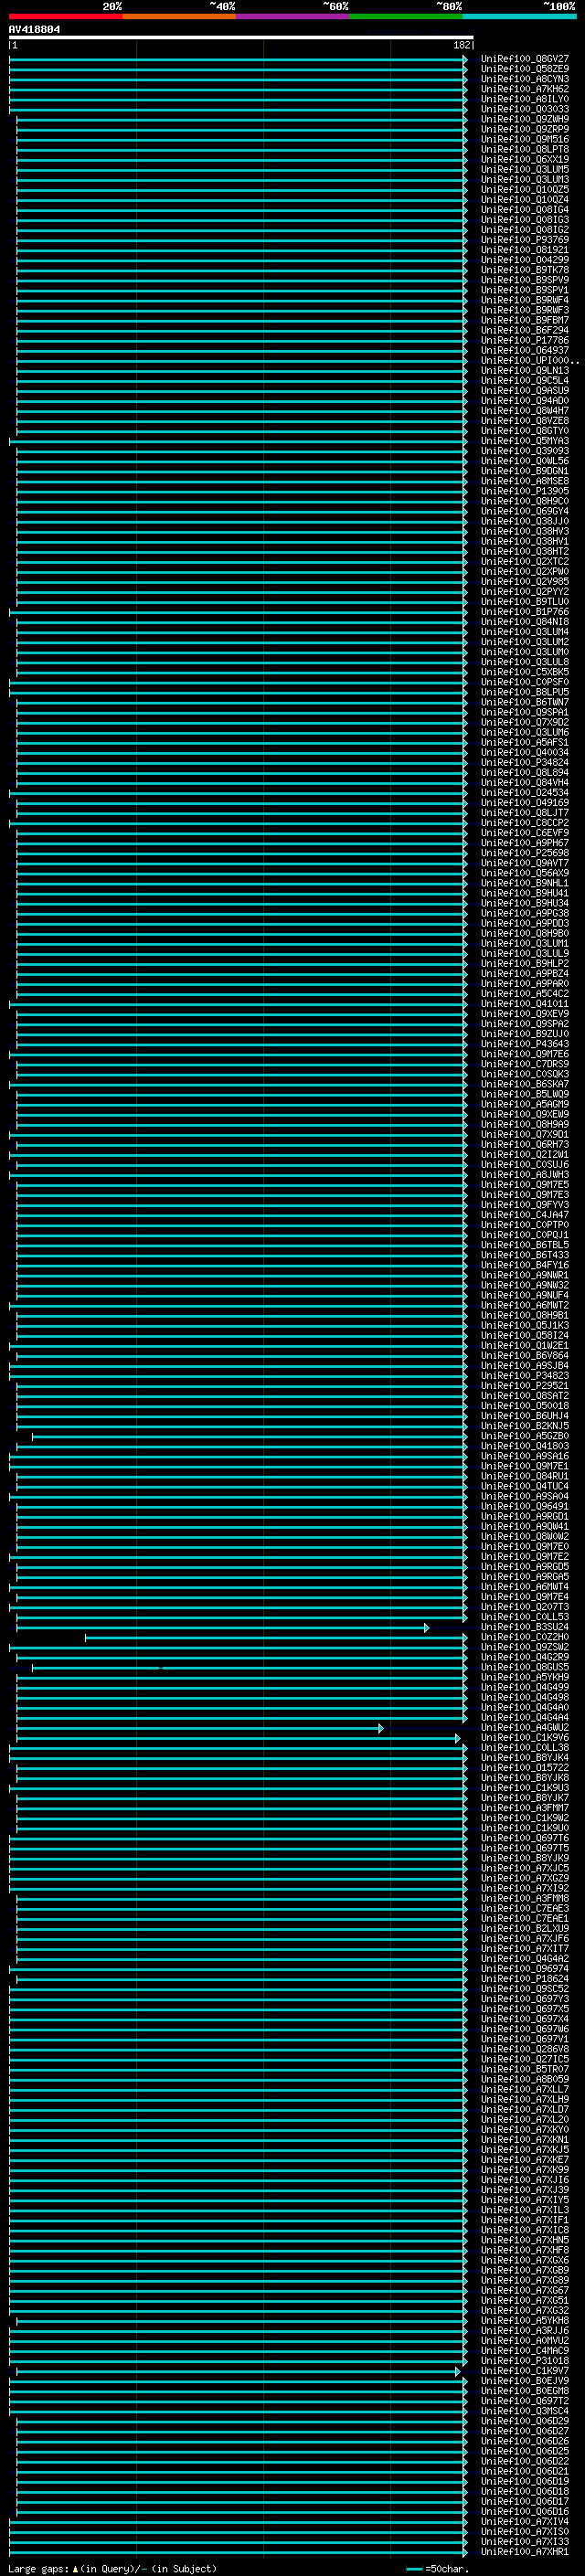
Task: Select hit label UniRef100_P93769
Action: click(525, 240)
